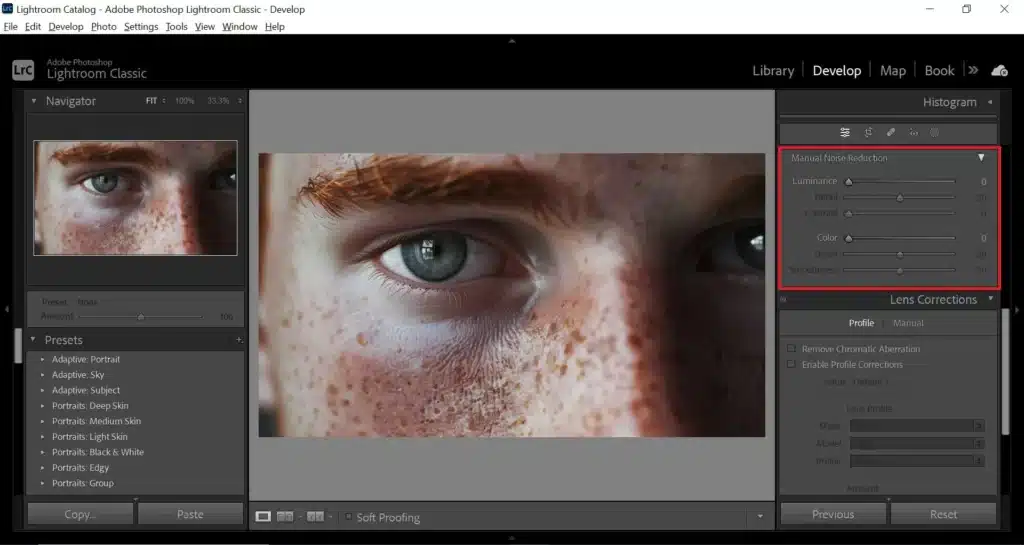This screenshot has width=1024, height=545.
Task: Select Profile tab in Lens Corrections
Action: [861, 323]
